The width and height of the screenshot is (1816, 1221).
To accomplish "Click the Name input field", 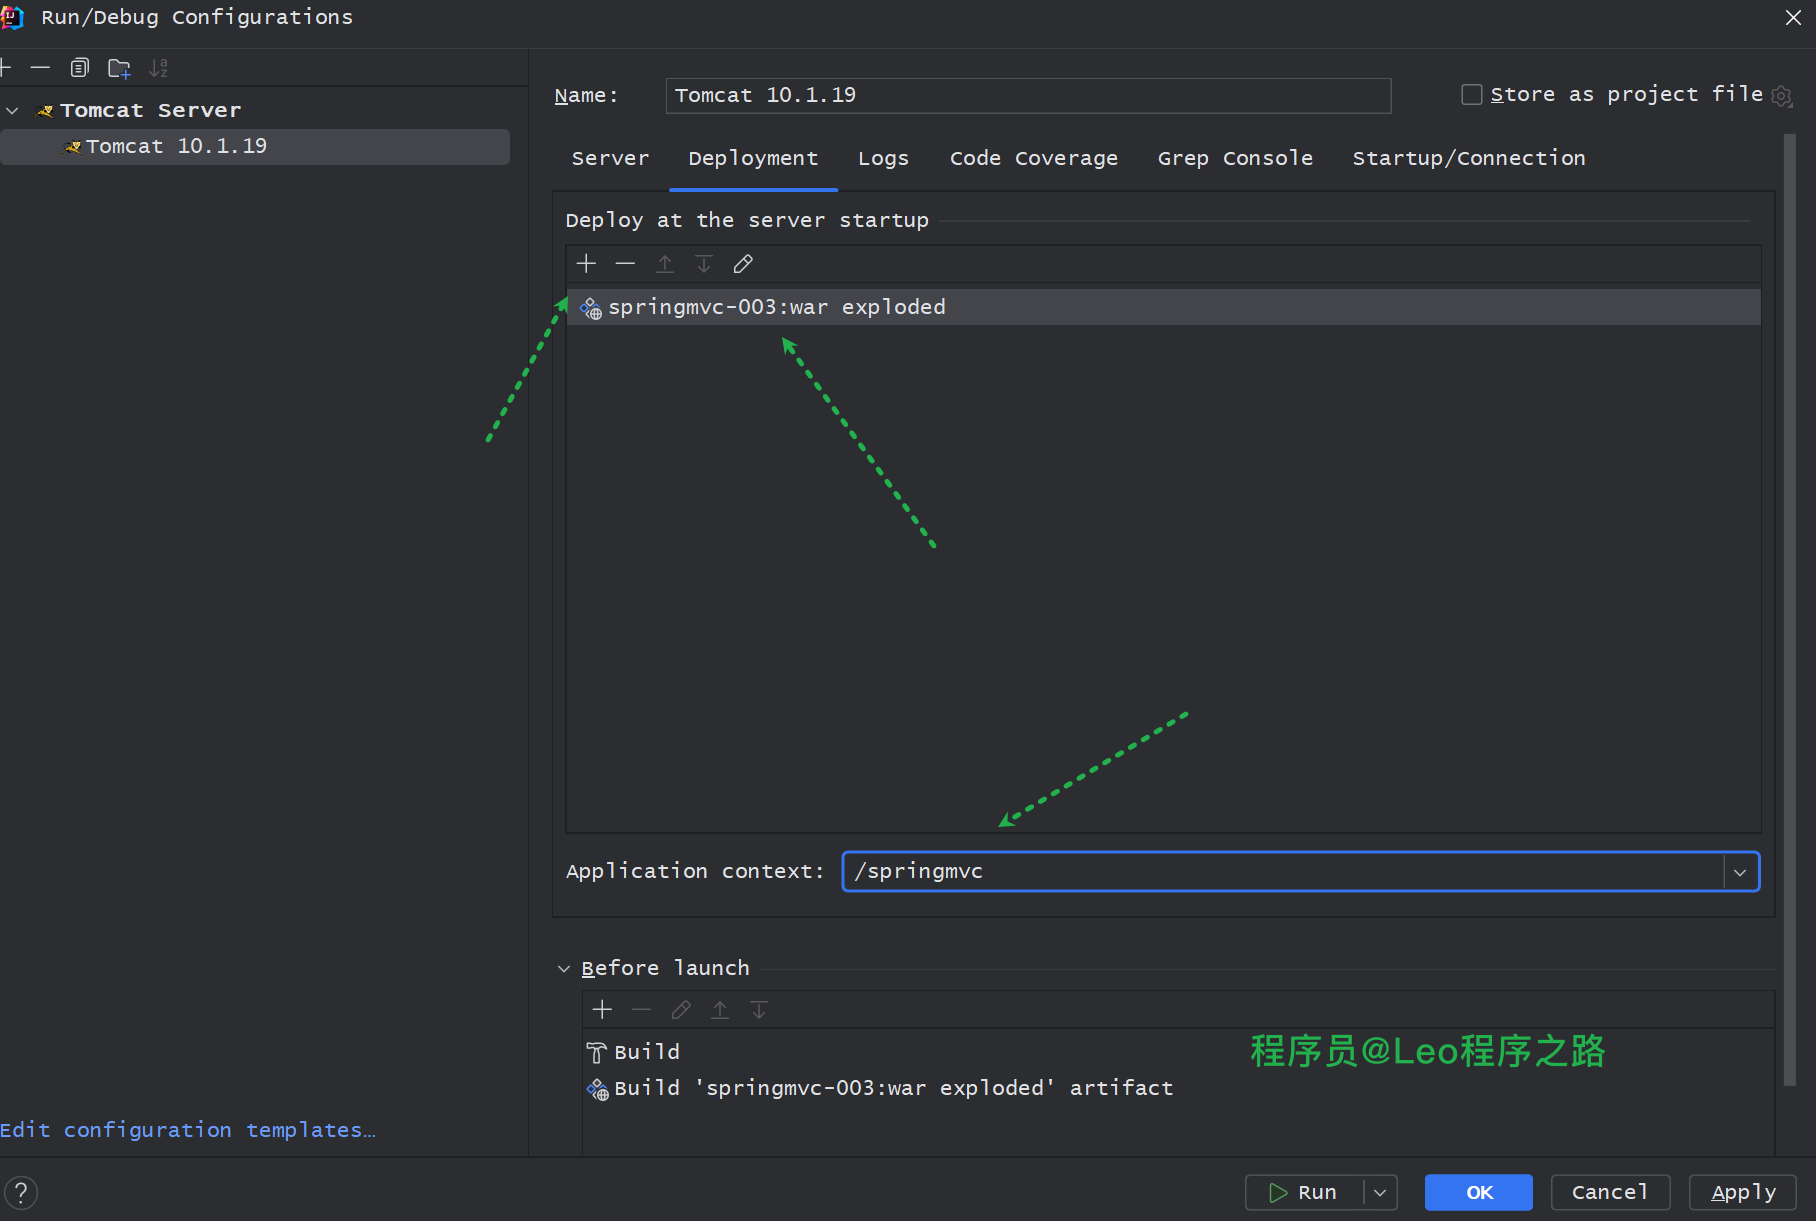I will click(x=1028, y=96).
